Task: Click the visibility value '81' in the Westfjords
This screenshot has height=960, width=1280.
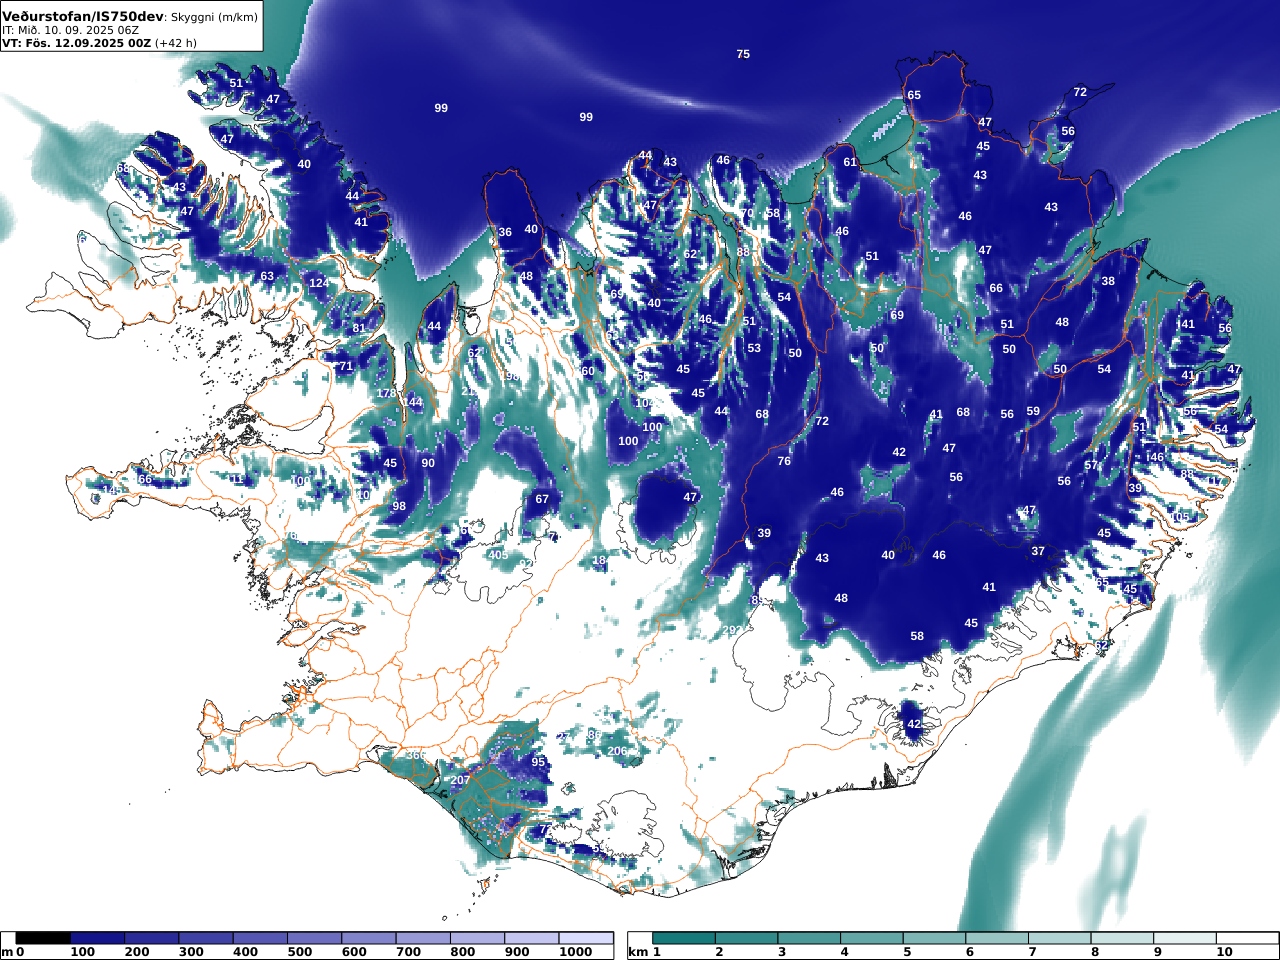Action: [x=359, y=328]
